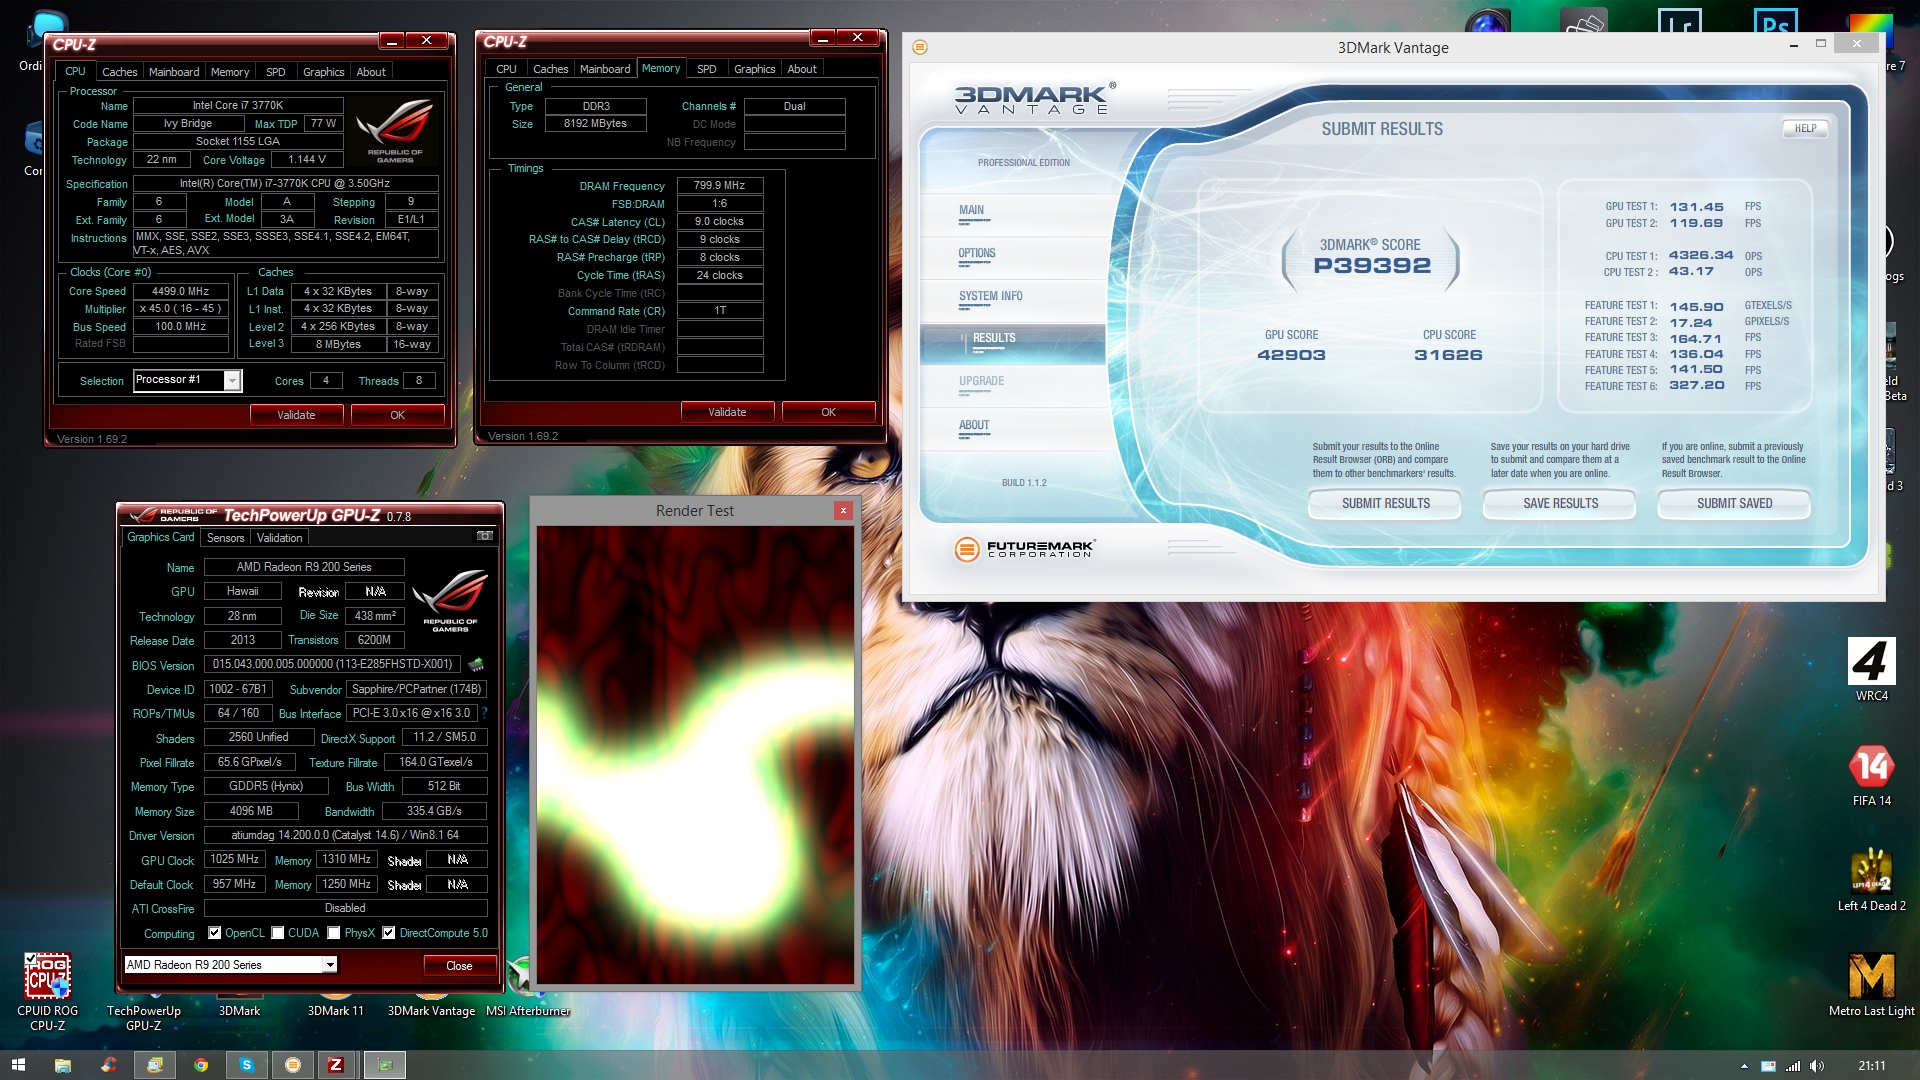Close the Render Test window
1920x1080 pixels.
[843, 510]
